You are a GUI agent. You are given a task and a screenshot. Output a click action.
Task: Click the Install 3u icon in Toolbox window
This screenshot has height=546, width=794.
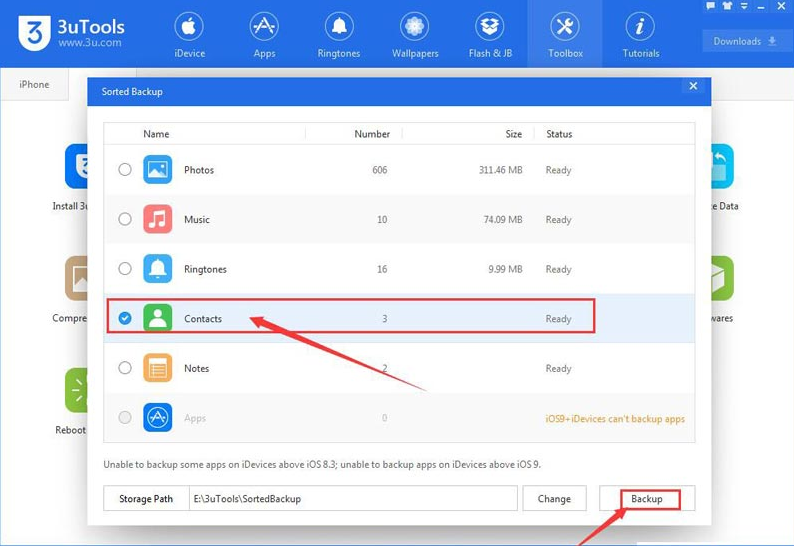[x=76, y=166]
